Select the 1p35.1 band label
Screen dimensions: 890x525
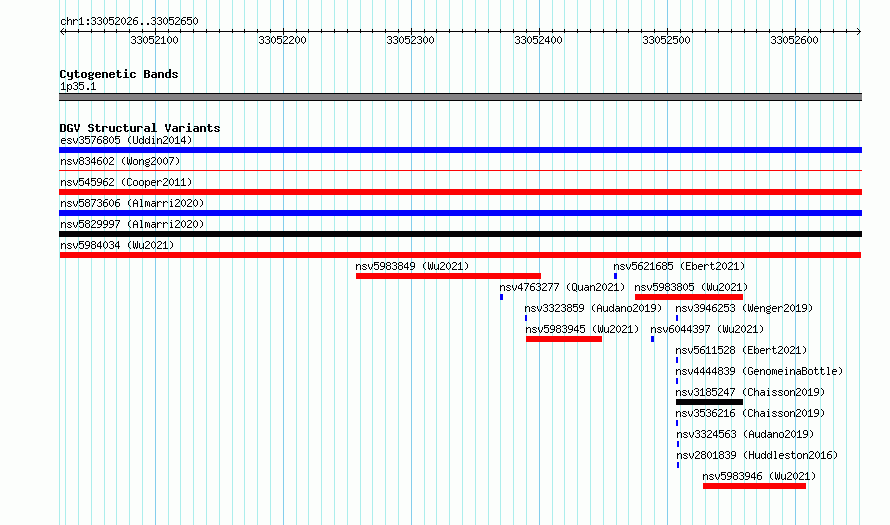78,86
